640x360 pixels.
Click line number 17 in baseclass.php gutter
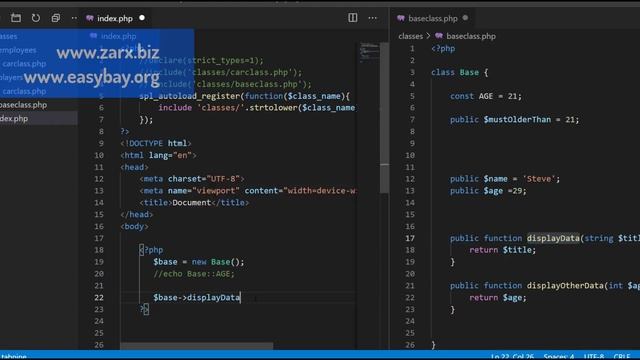point(410,238)
